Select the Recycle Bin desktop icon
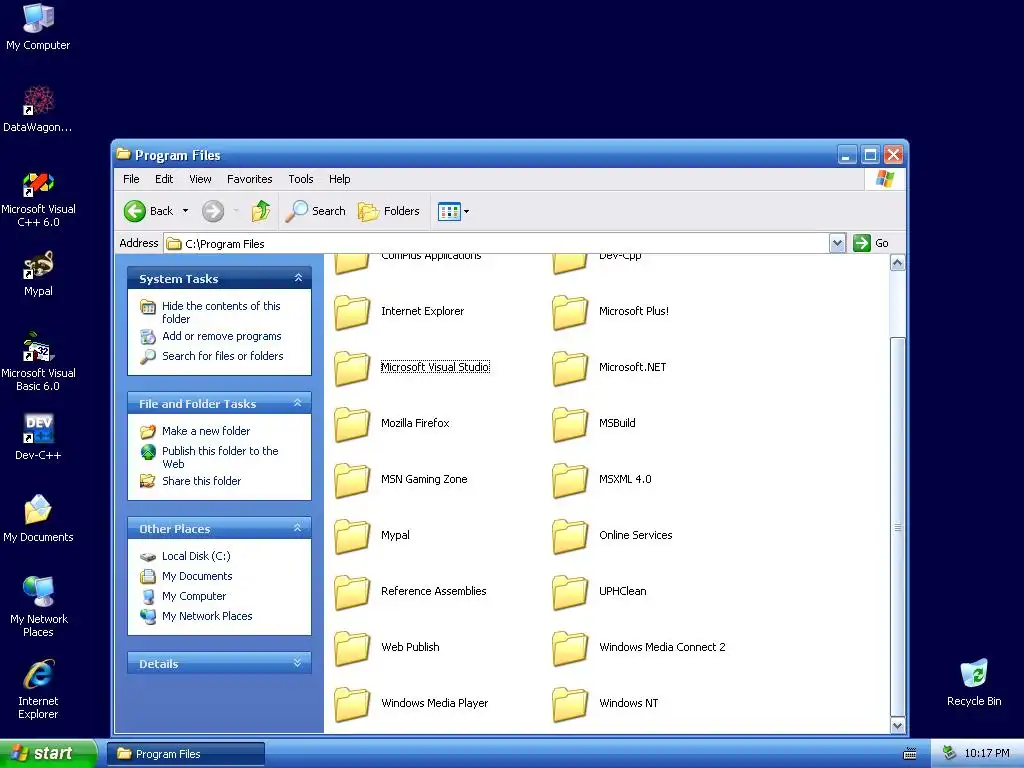Screen dimensions: 1024x768 coord(974,675)
